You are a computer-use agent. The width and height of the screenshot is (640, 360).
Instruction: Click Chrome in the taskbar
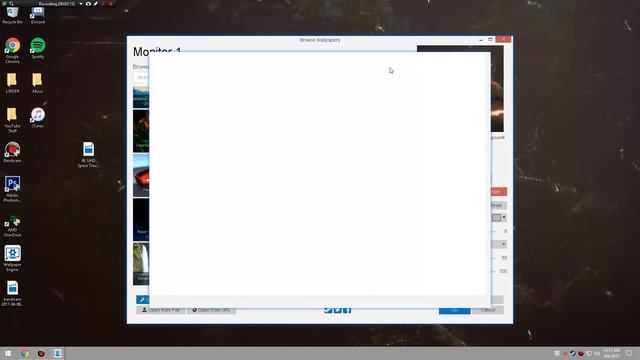coord(25,353)
